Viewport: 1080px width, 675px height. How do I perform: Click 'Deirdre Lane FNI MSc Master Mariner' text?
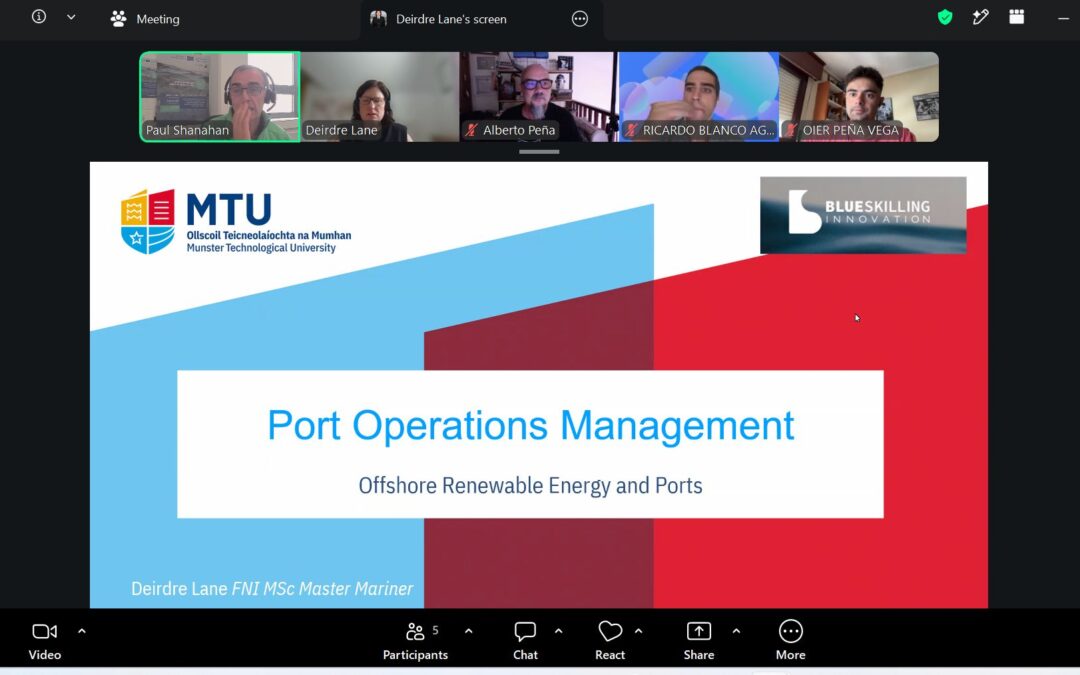click(272, 589)
